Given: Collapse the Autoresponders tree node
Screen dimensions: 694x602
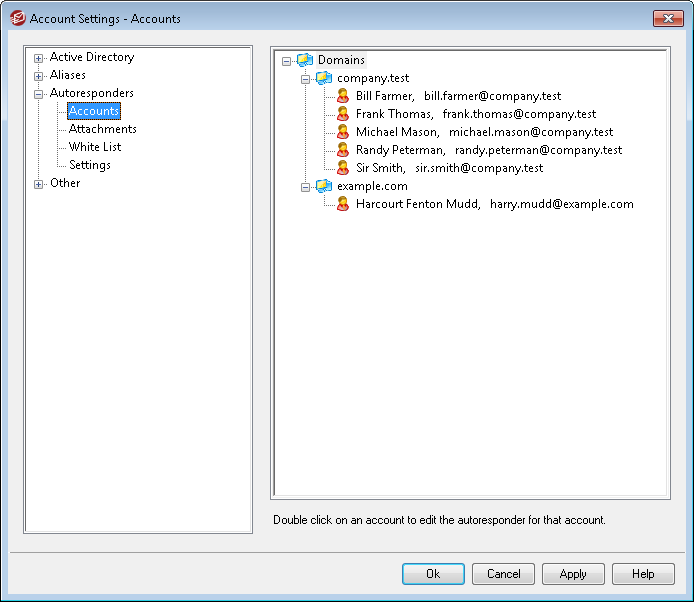Looking at the screenshot, I should (39, 94).
